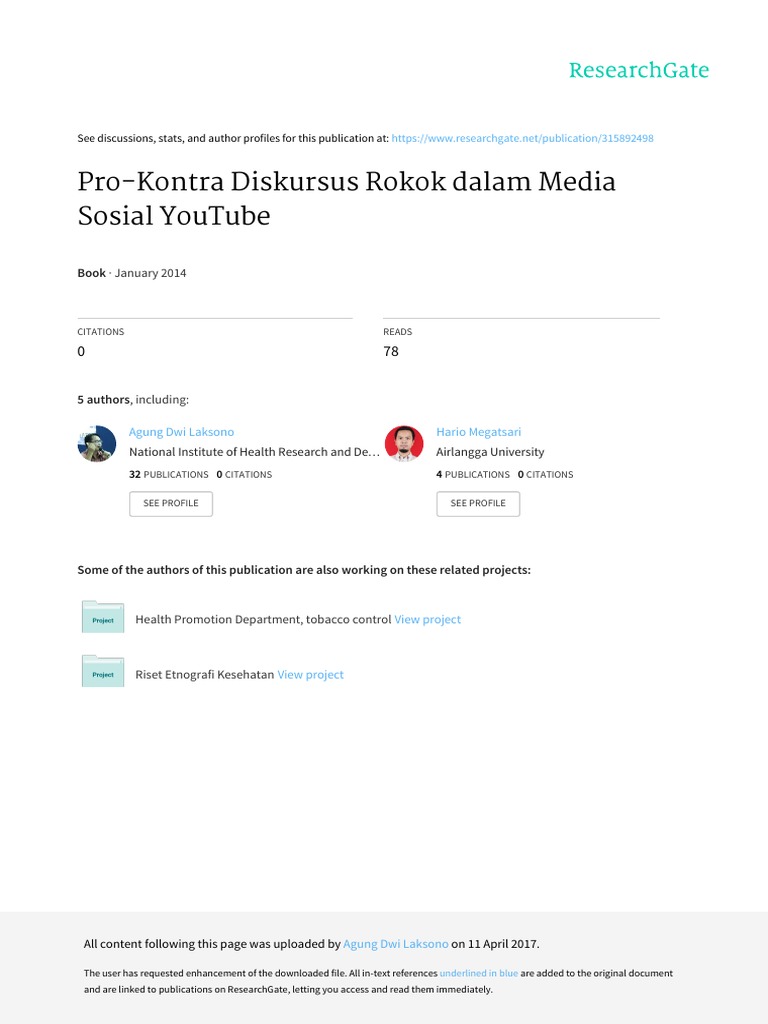Click SEE PROFILE under Hario Megatsari
The width and height of the screenshot is (768, 1024).
pyautogui.click(x=478, y=504)
